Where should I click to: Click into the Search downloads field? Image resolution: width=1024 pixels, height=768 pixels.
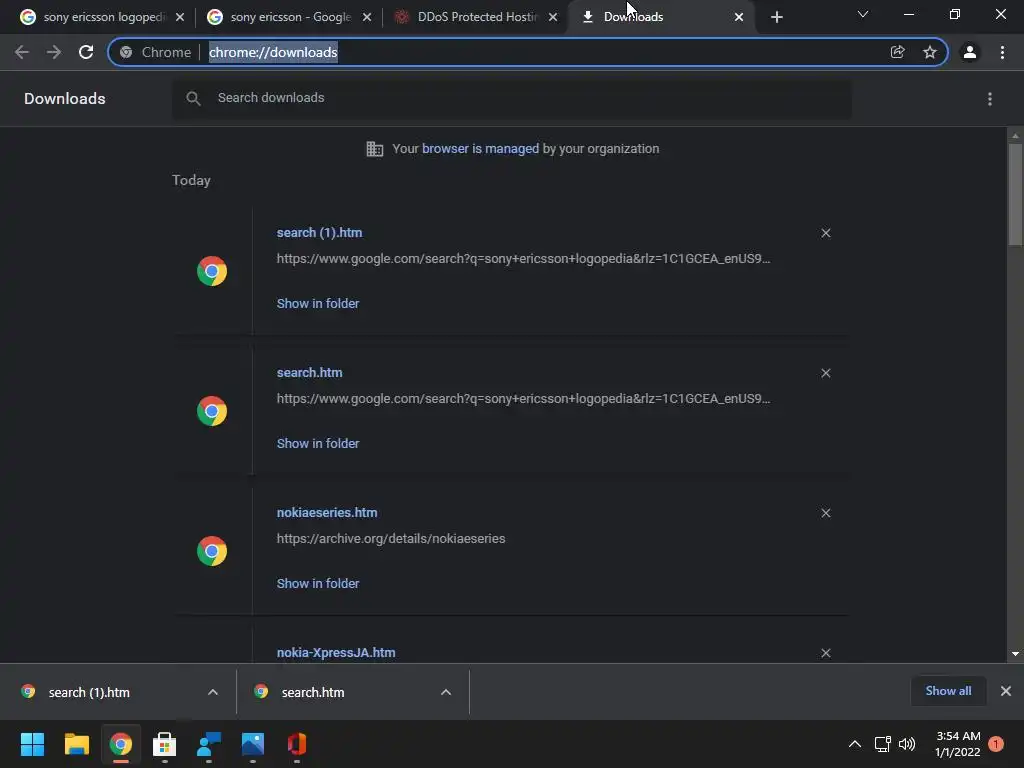point(512,99)
